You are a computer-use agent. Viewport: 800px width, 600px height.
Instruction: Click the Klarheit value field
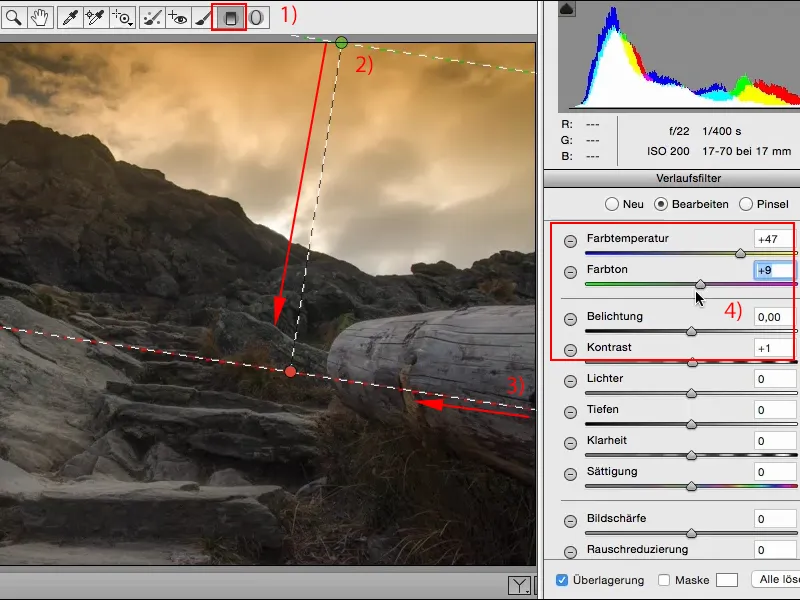[x=775, y=441]
